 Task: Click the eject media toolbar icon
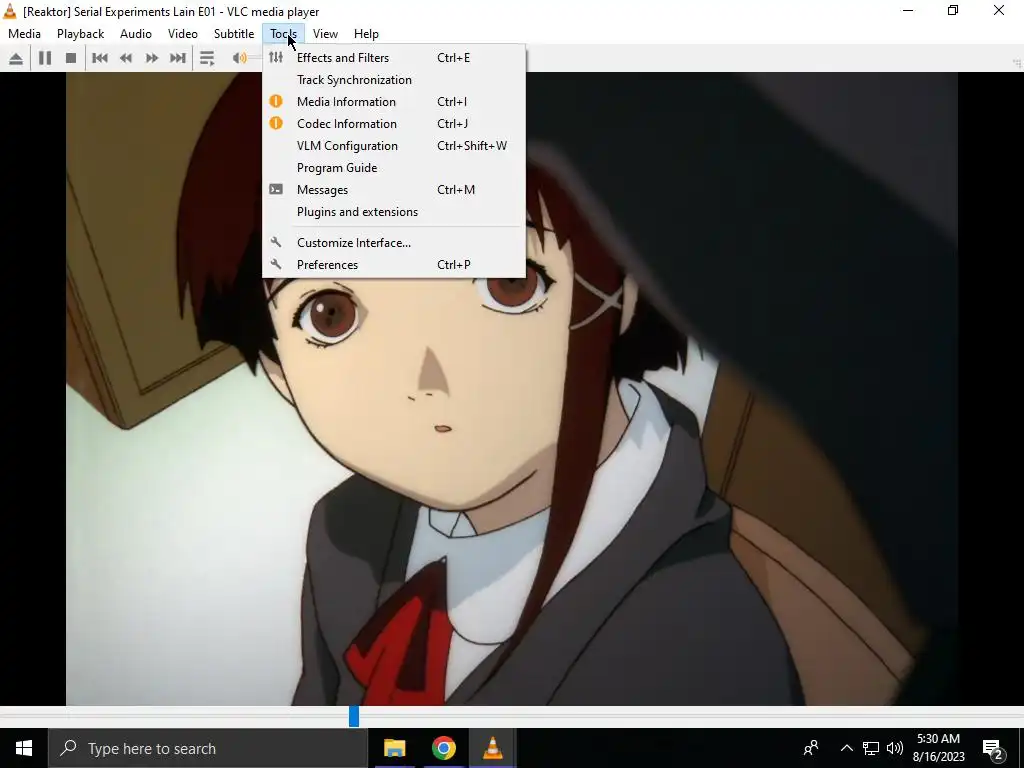[16, 58]
